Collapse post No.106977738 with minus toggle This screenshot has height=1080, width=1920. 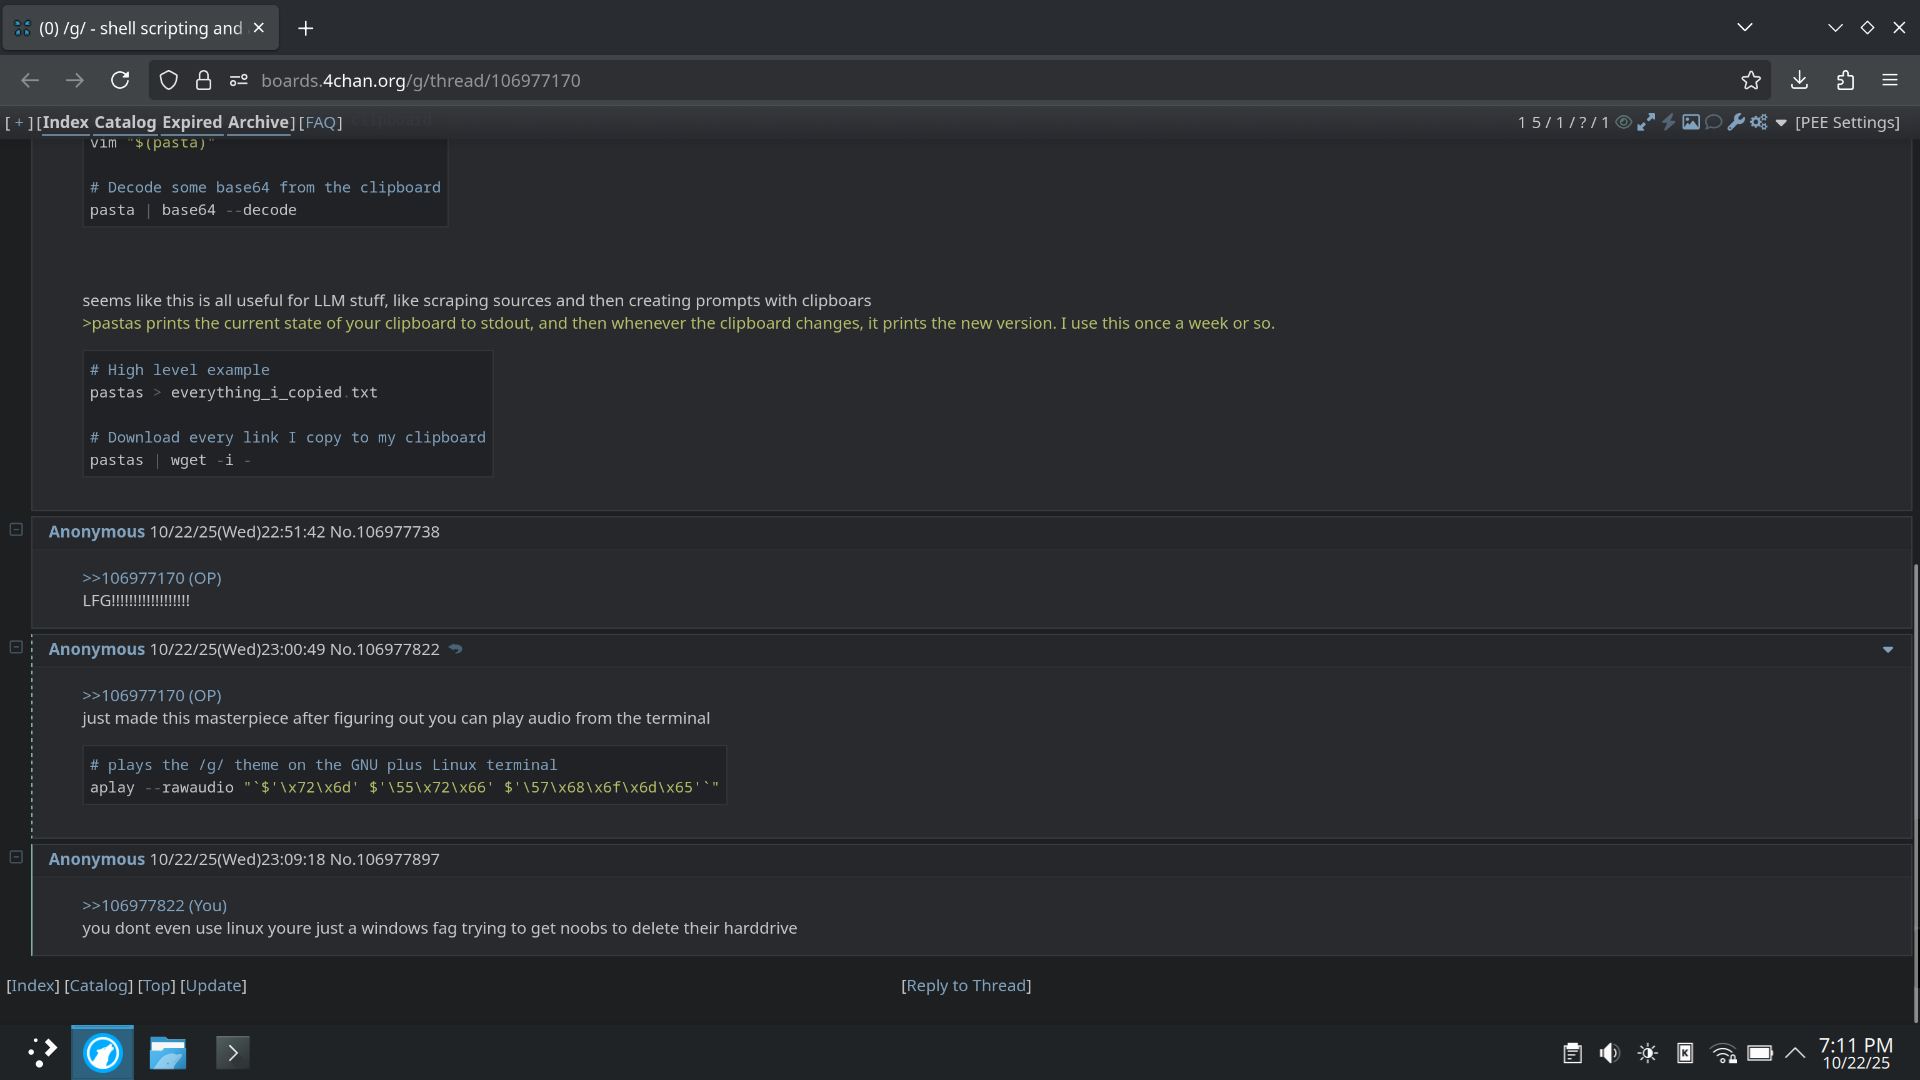click(x=16, y=530)
